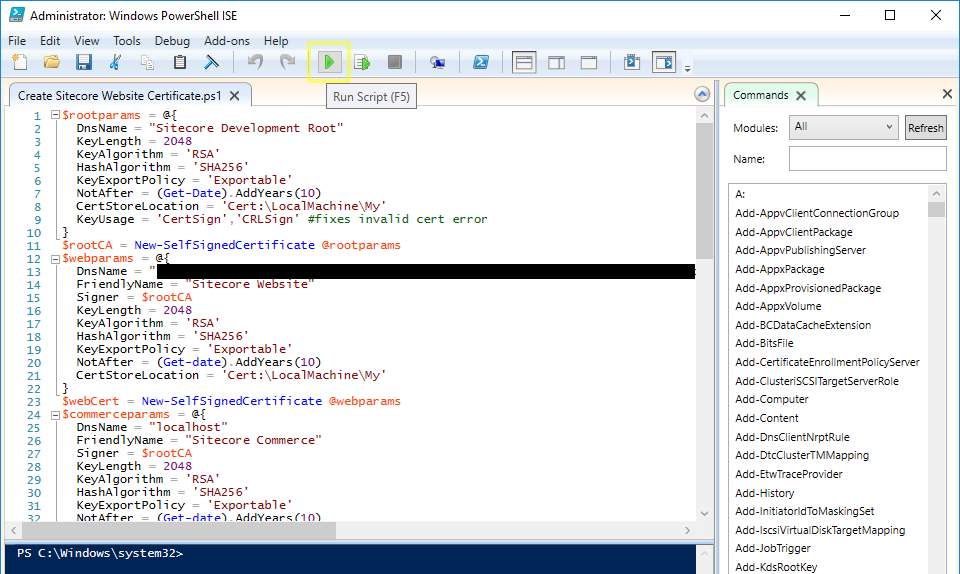Viewport: 960px width, 574px height.
Task: Select Add-ClusteriSCSITargetServerRole command
Action: coord(817,381)
